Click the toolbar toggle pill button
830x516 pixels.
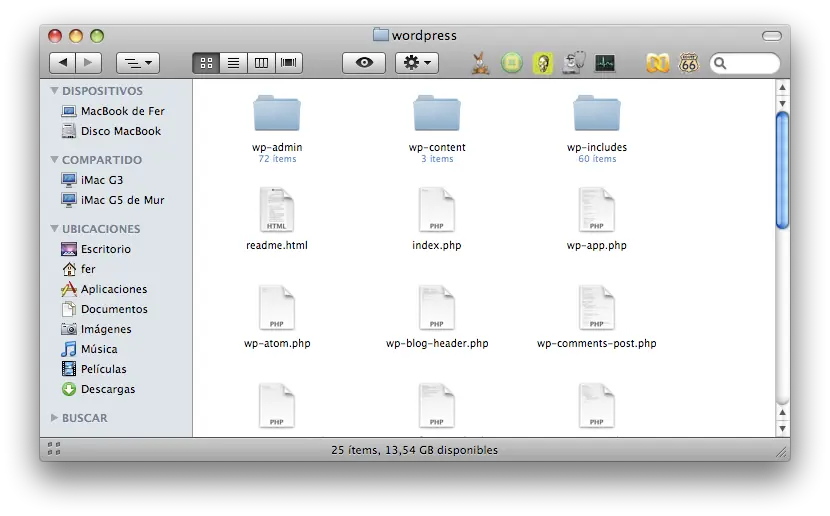[x=771, y=36]
